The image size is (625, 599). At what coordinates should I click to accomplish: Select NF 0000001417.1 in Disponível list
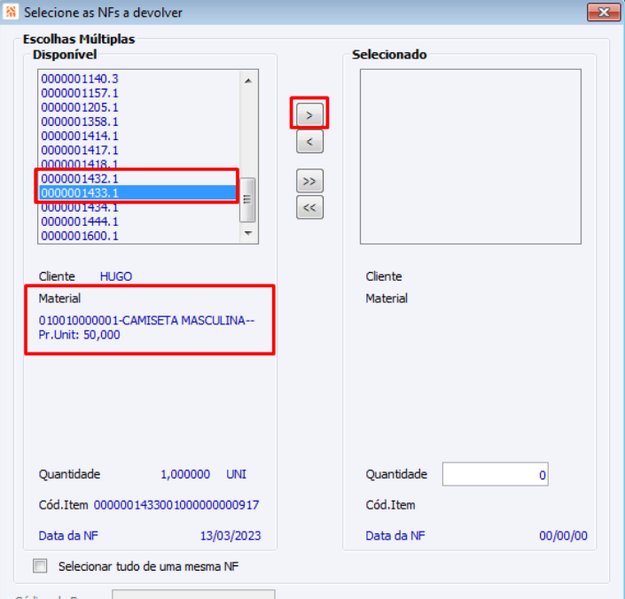[138, 151]
